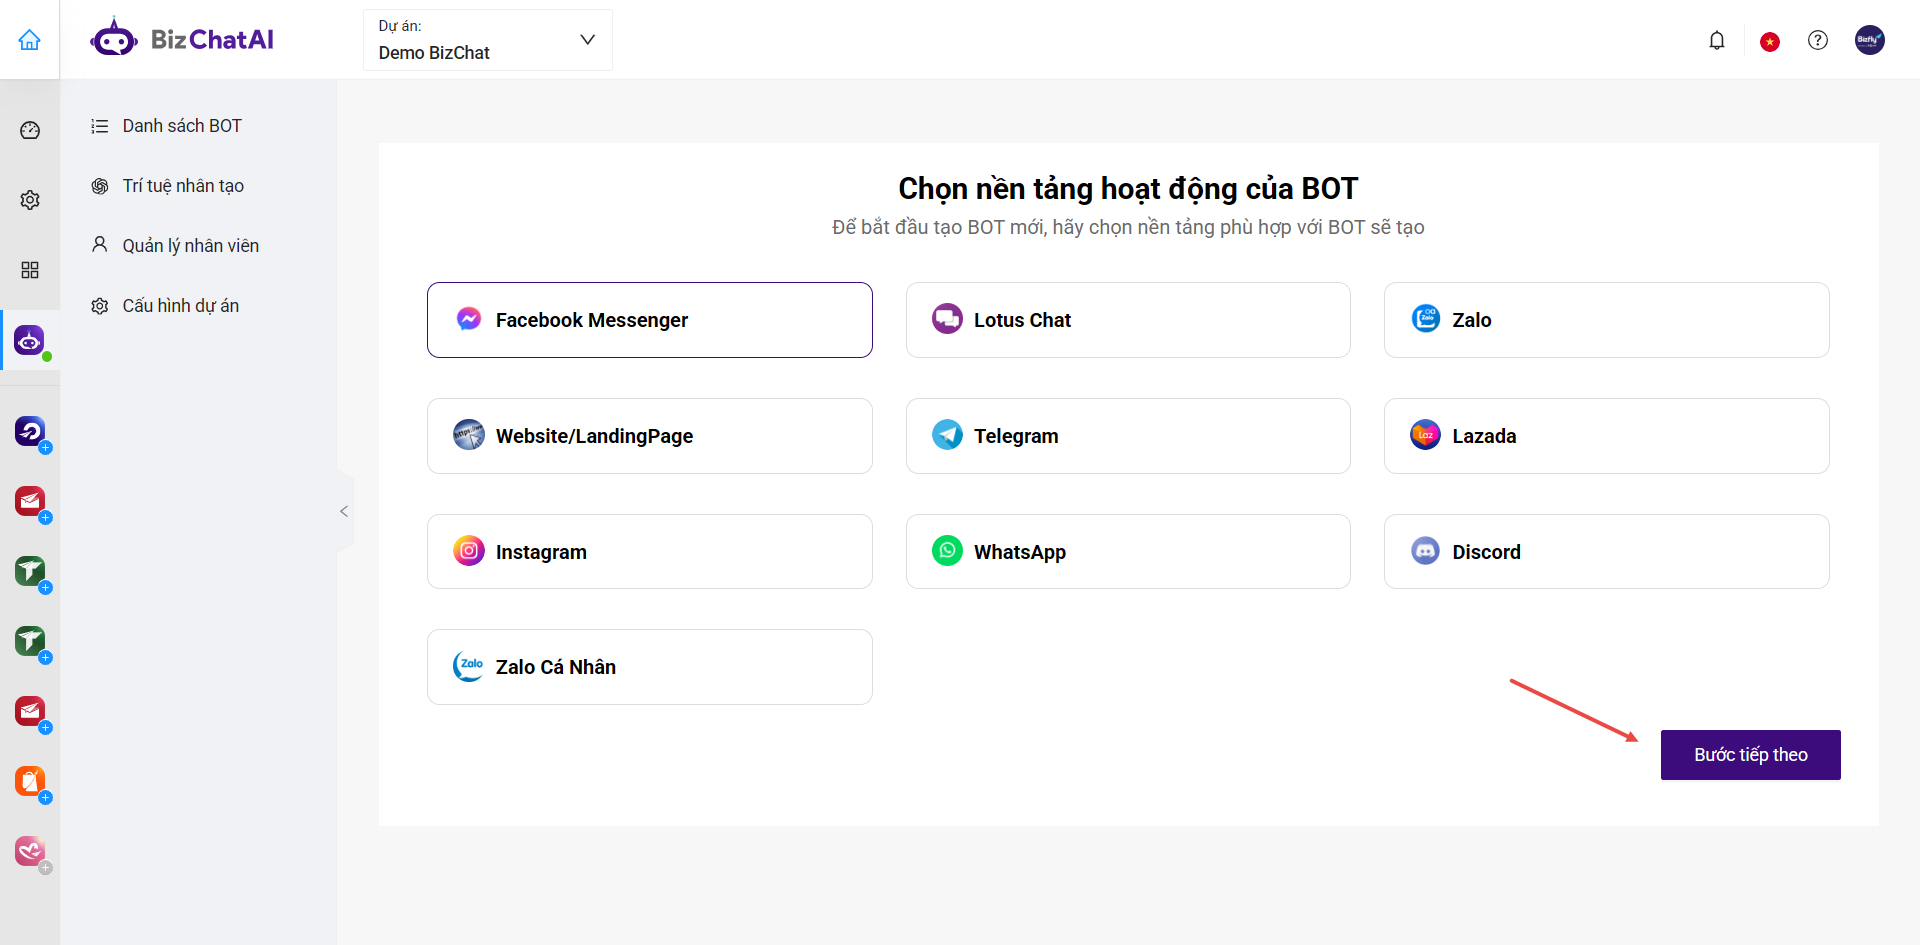Open the notifications bell
The width and height of the screenshot is (1920, 945).
(x=1717, y=41)
